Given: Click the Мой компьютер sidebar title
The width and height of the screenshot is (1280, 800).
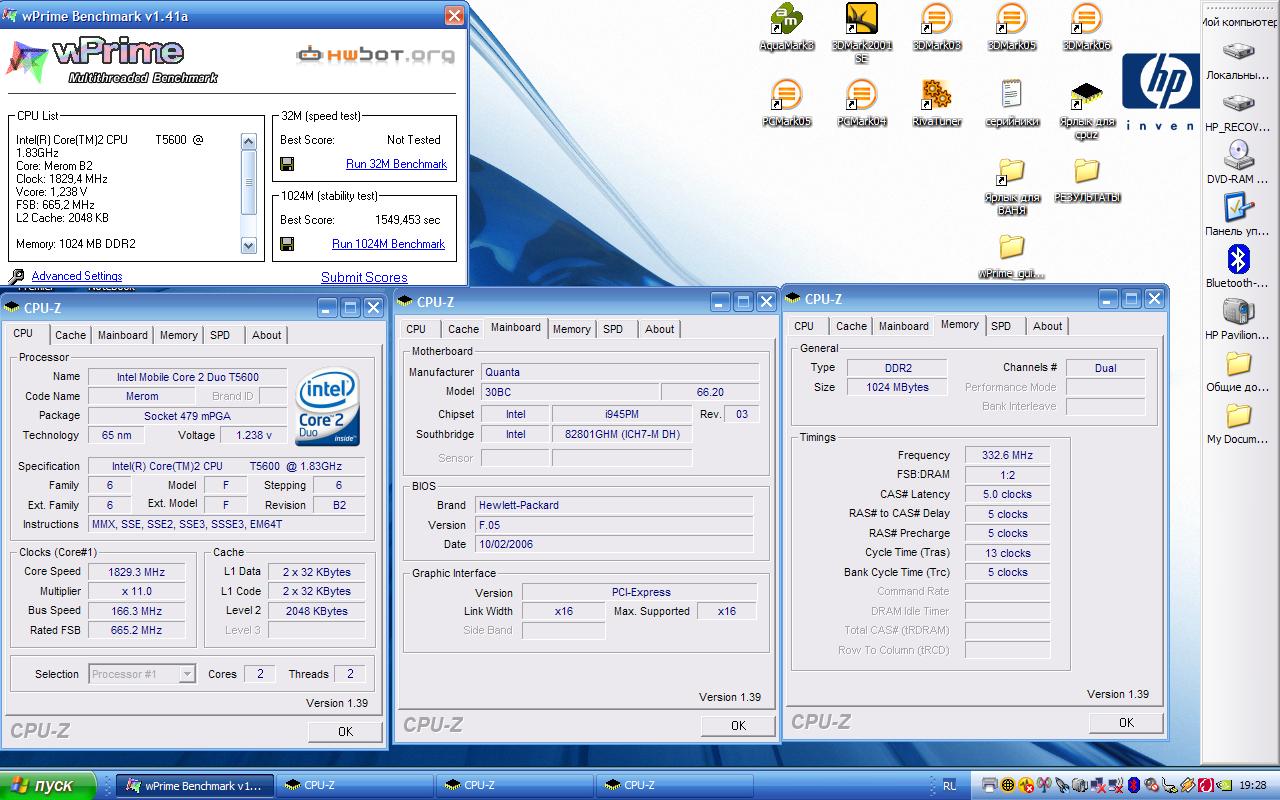Looking at the screenshot, I should 1238,21.
